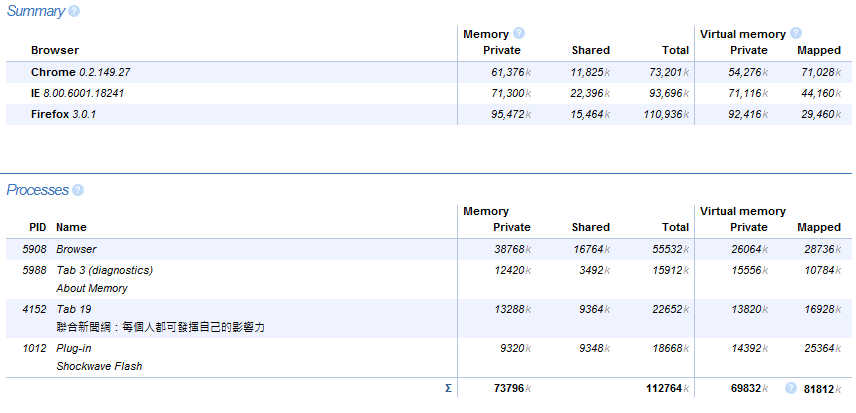The height and width of the screenshot is (413, 856).
Task: Click the Tab 3 (diagnostics) process entry
Action: click(104, 270)
